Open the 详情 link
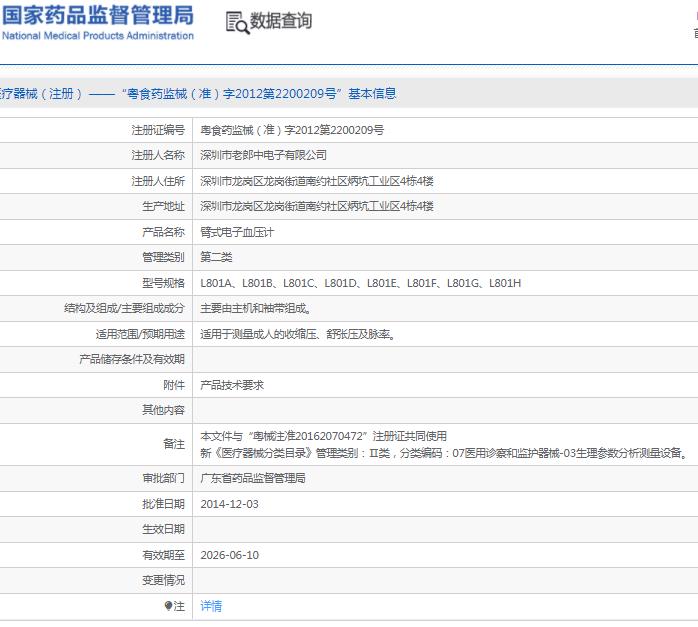The height and width of the screenshot is (627, 698). [211, 606]
